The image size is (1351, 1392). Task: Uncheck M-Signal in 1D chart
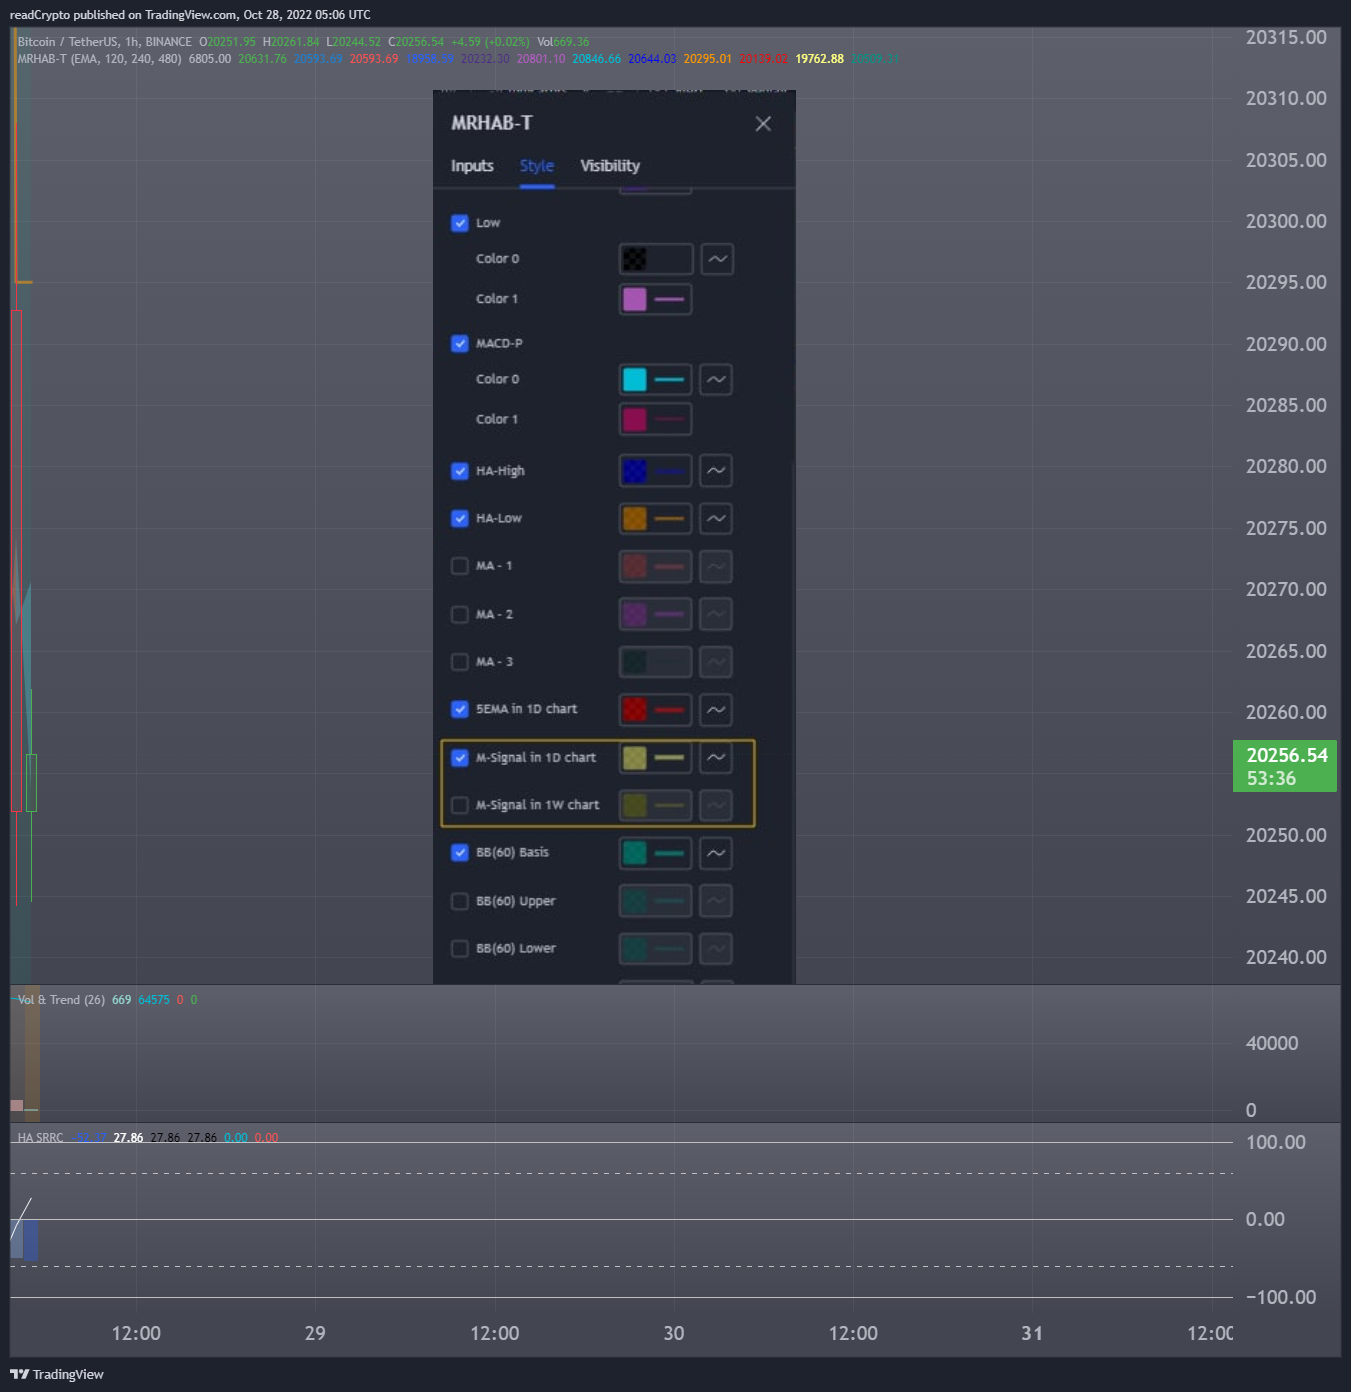point(460,757)
